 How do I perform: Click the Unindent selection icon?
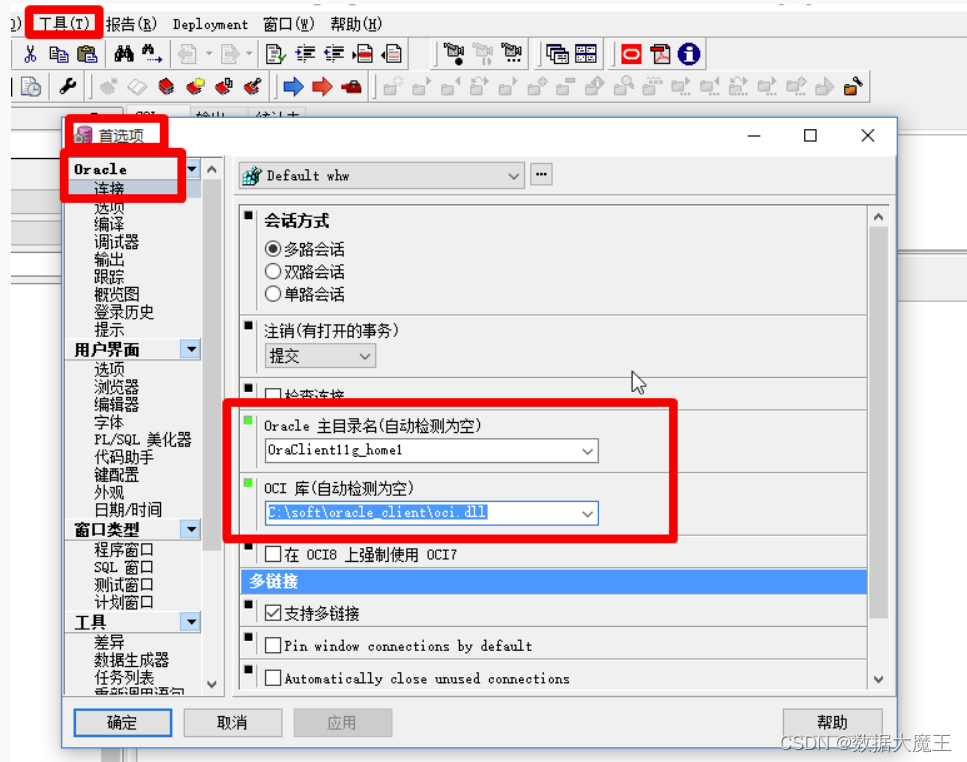[334, 55]
